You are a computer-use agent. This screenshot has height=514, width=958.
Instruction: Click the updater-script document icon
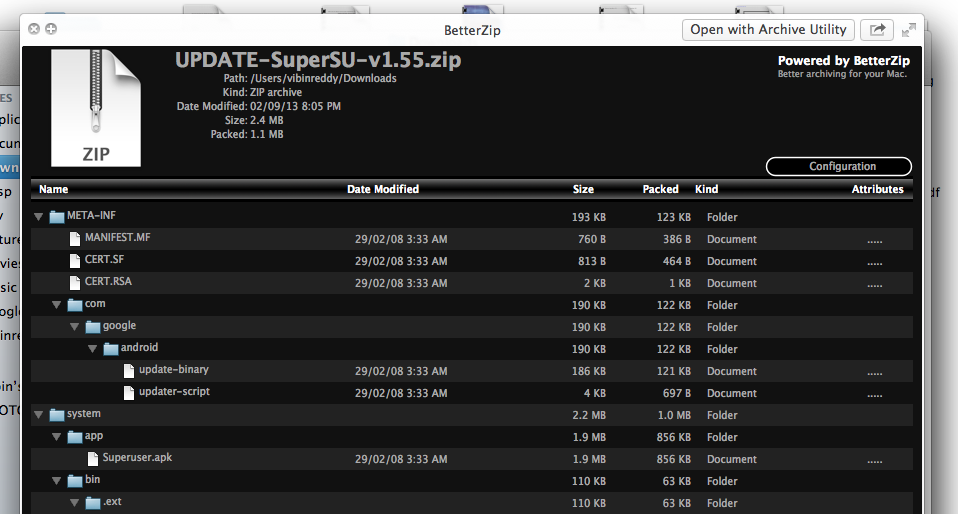[x=129, y=393]
